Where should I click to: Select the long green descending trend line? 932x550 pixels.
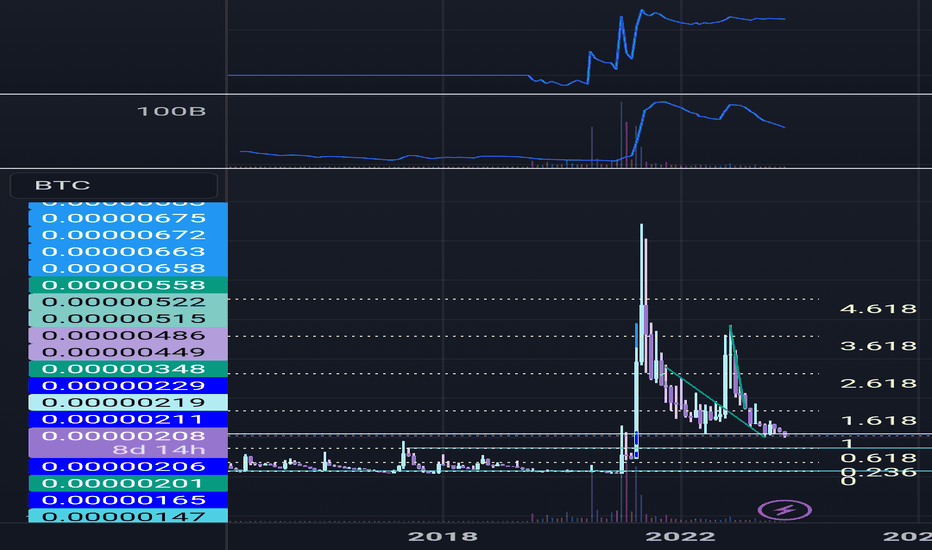coord(713,401)
